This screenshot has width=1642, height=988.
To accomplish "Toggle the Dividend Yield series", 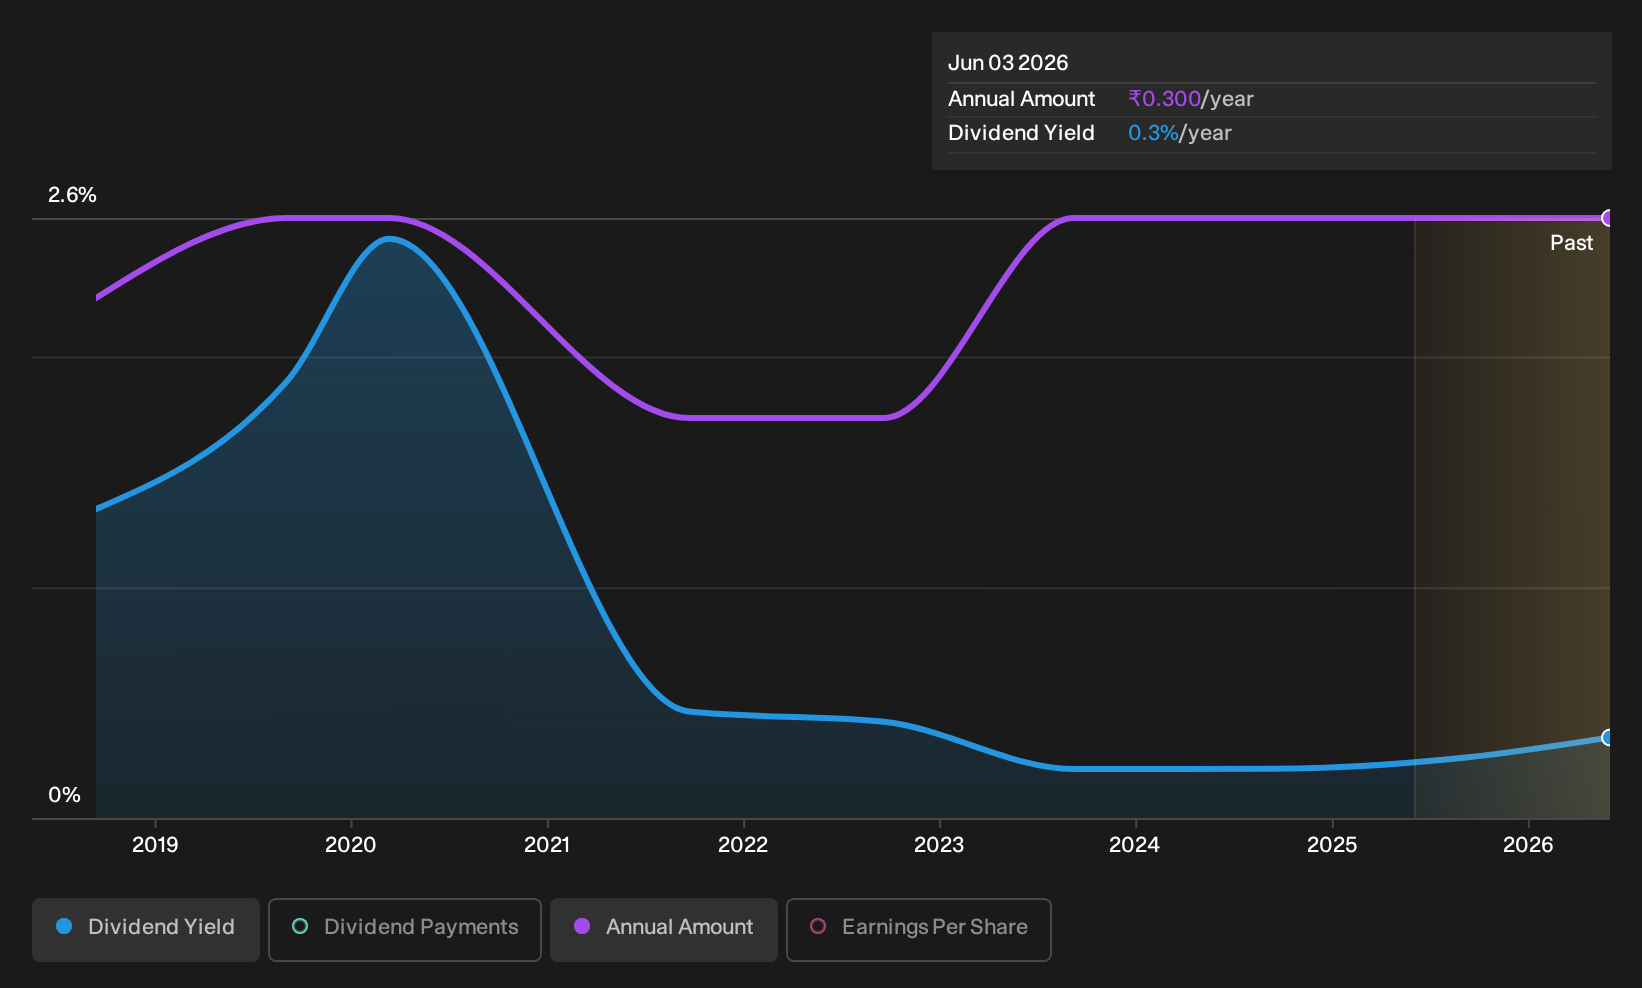I will [146, 930].
